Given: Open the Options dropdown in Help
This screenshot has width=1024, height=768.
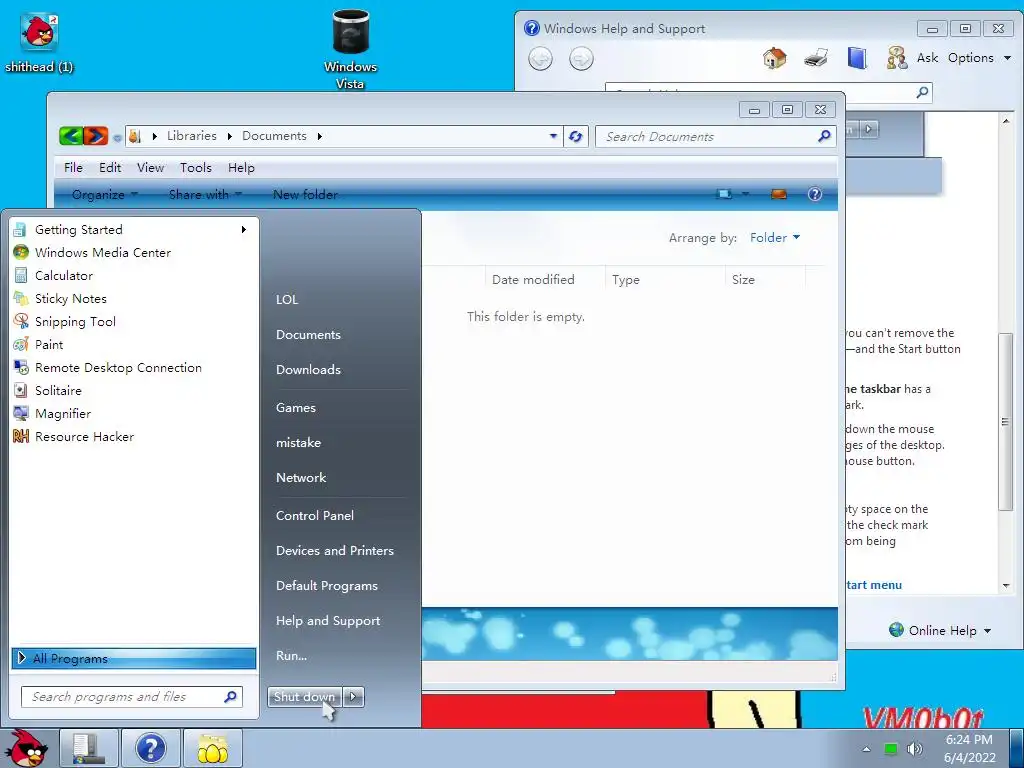Looking at the screenshot, I should point(980,58).
